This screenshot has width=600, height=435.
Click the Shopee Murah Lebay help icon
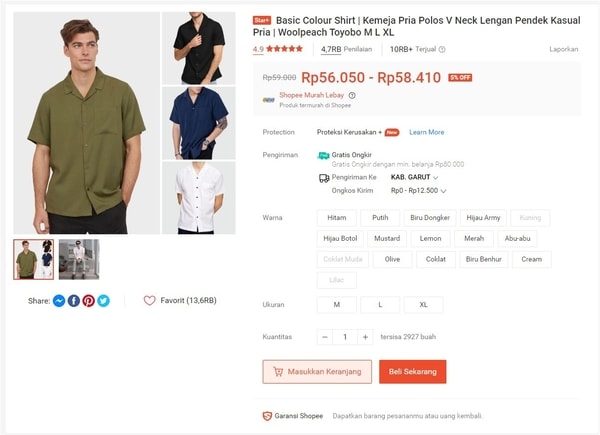(x=352, y=95)
